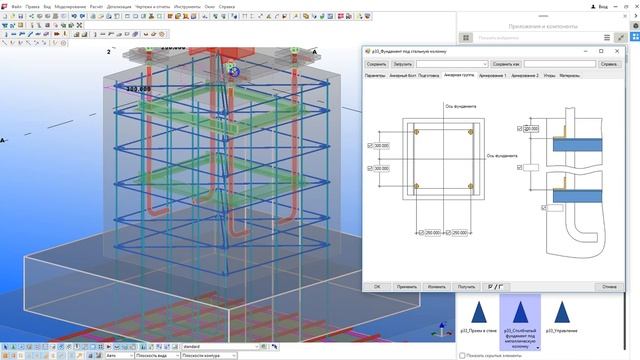The image size is (640, 360).
Task: Click the Загрузить button
Action: tap(402, 64)
